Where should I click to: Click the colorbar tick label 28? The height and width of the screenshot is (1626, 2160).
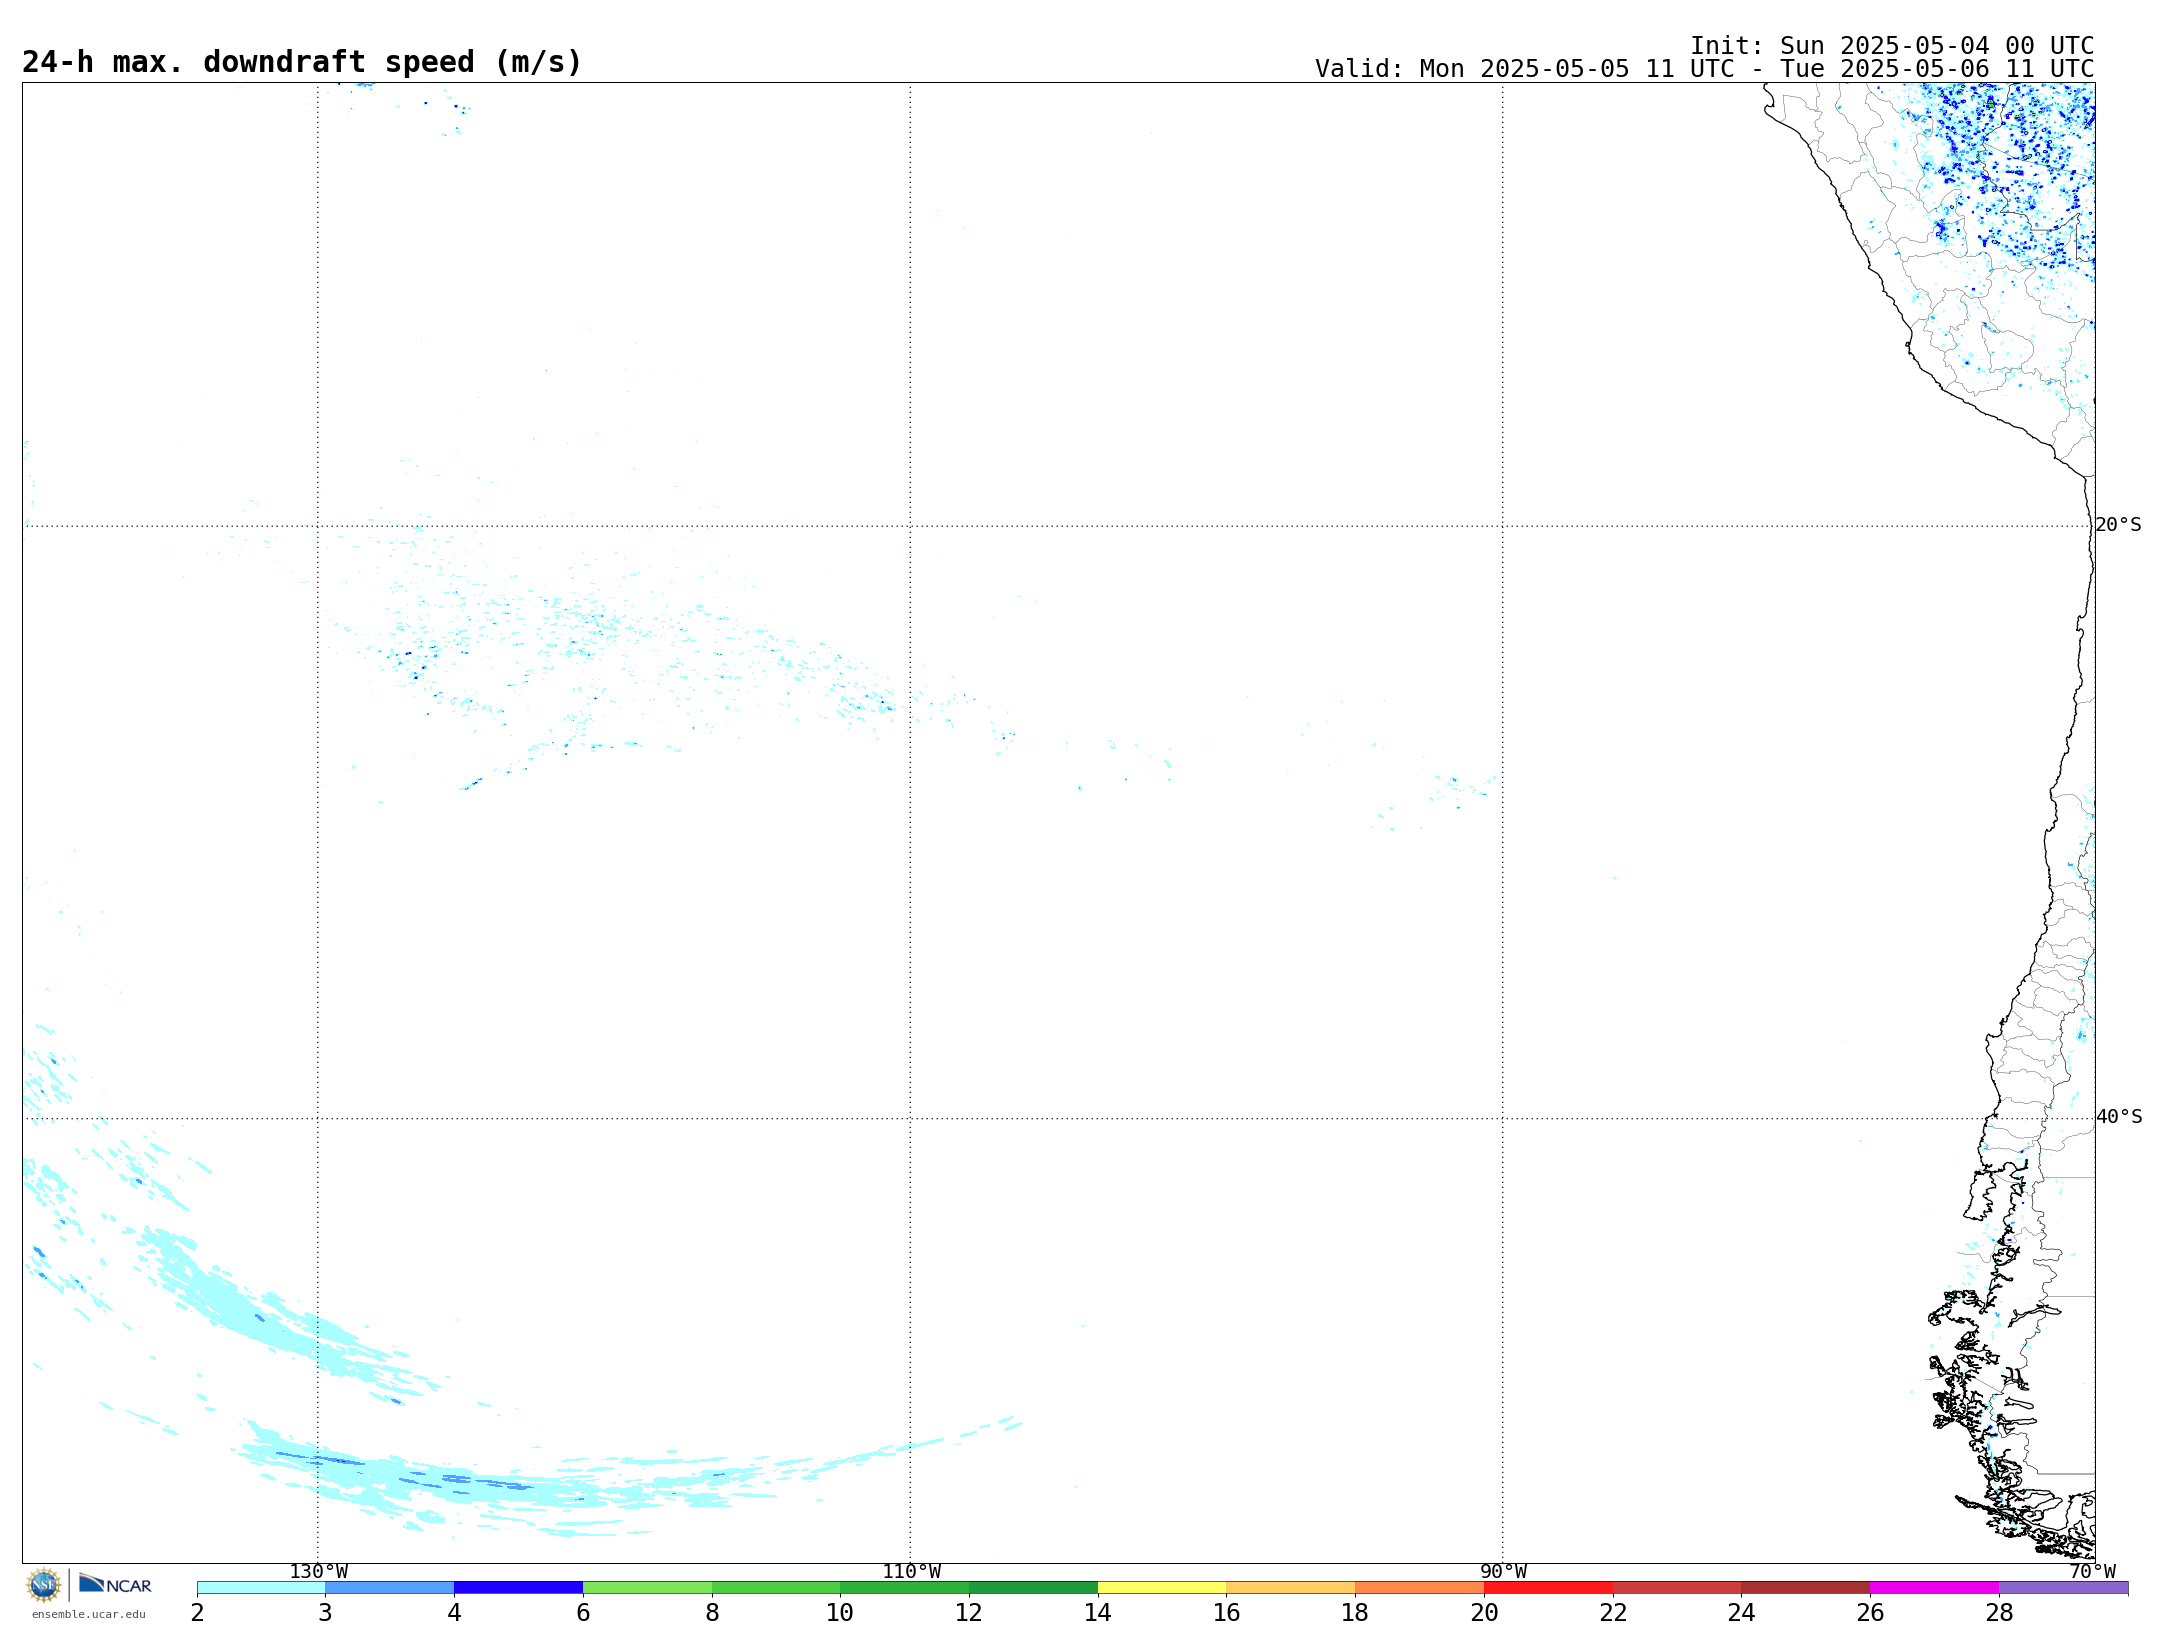coord(1999,1613)
